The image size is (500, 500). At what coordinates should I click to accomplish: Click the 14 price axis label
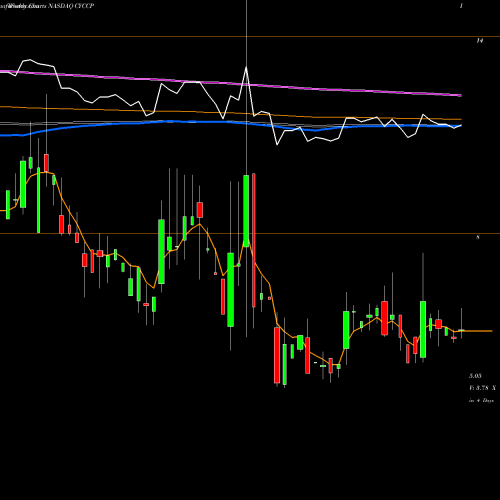pyautogui.click(x=480, y=41)
